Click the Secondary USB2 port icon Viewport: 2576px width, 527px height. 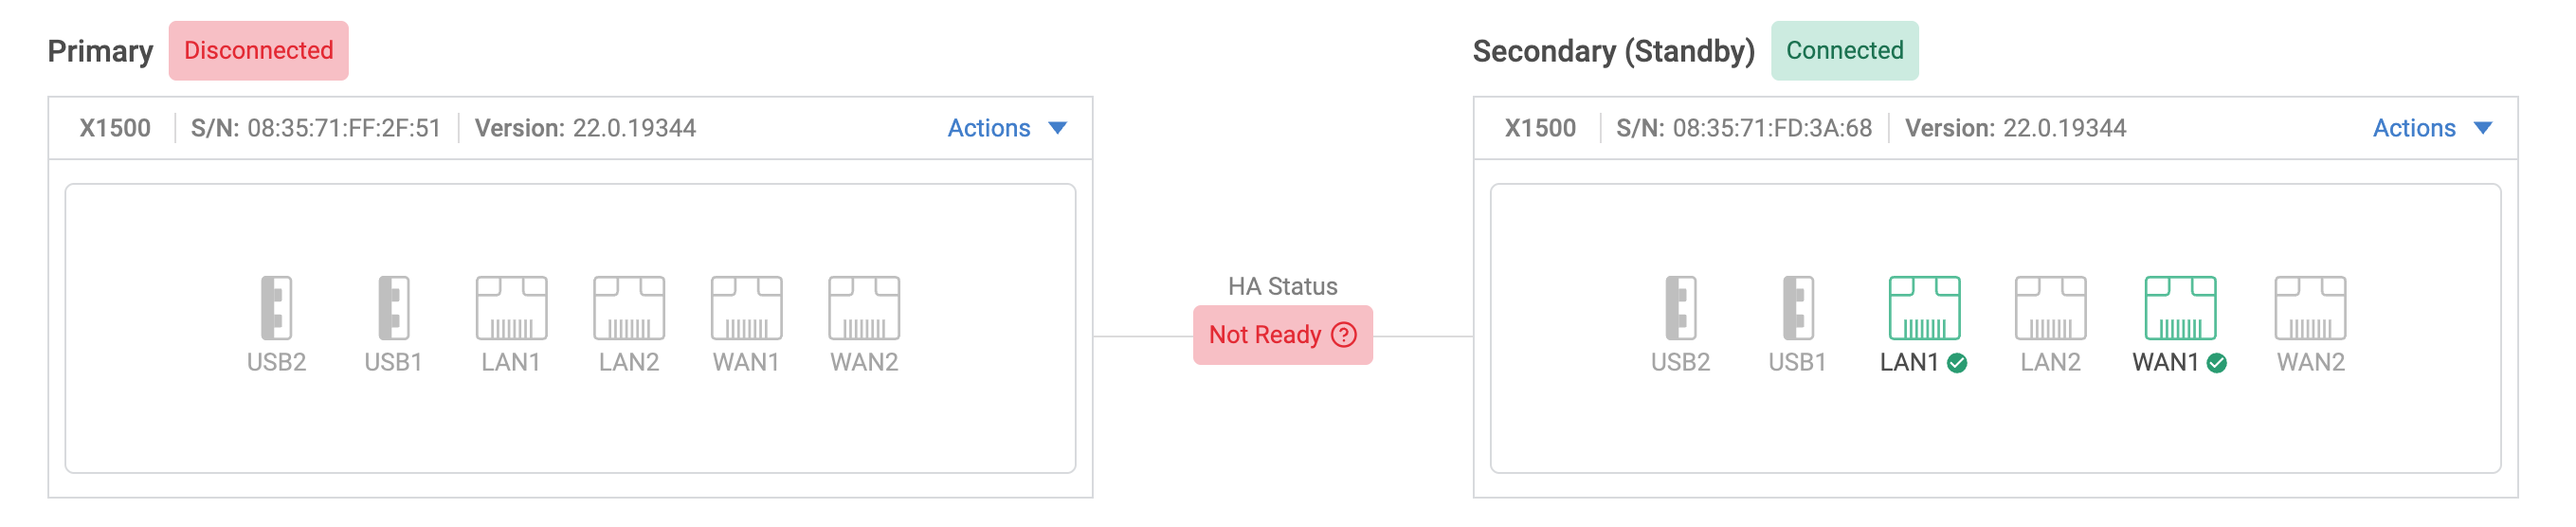pyautogui.click(x=1680, y=308)
